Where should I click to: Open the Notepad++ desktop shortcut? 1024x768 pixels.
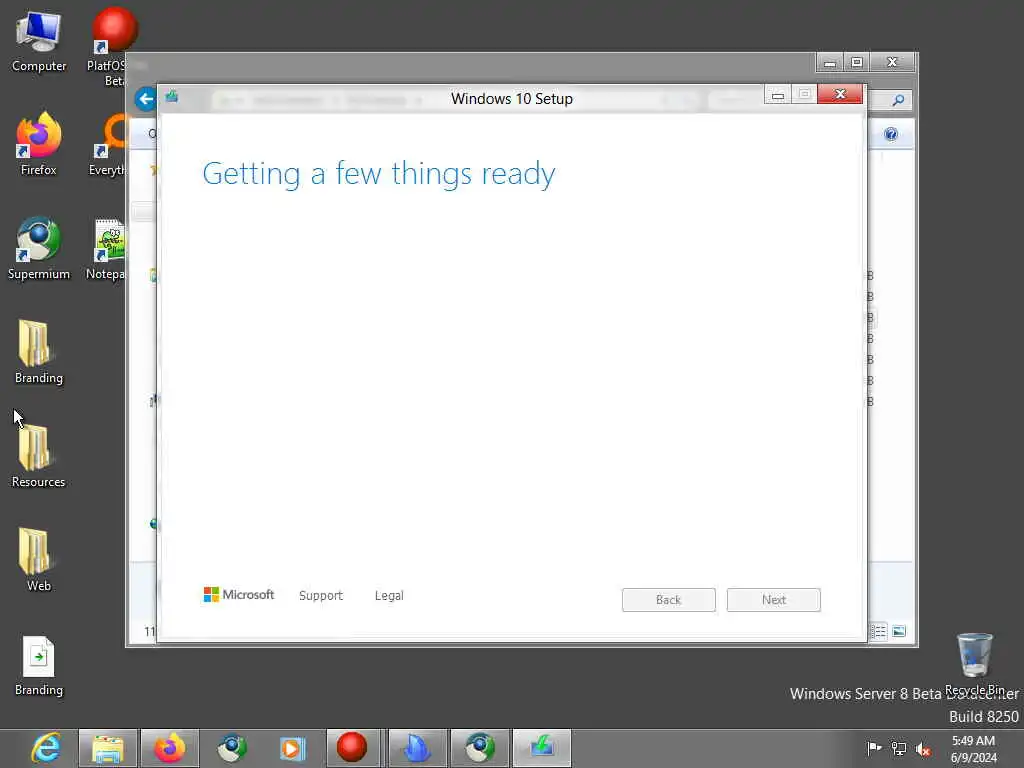point(106,249)
